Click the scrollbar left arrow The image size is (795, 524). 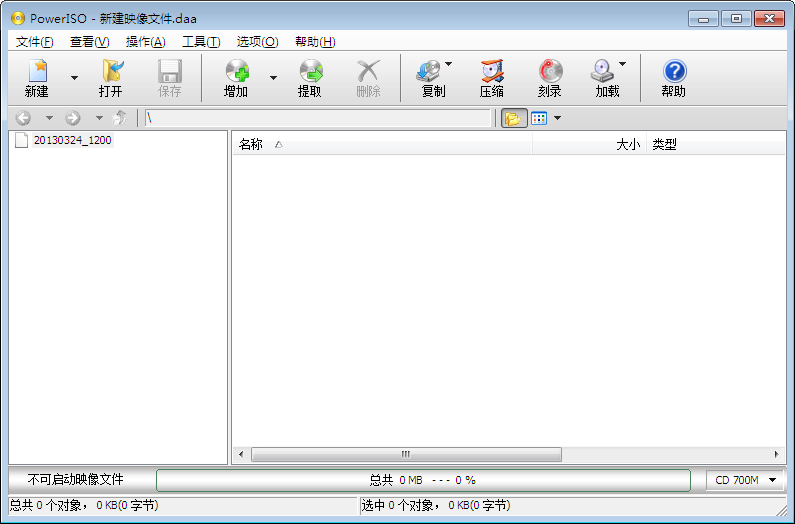click(241, 455)
